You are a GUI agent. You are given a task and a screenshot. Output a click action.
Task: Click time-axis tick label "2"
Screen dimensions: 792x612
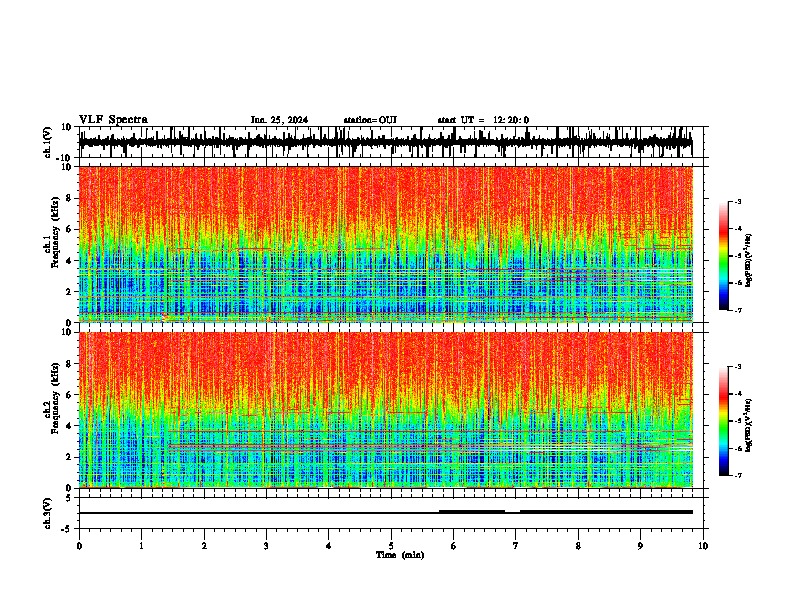[204, 546]
